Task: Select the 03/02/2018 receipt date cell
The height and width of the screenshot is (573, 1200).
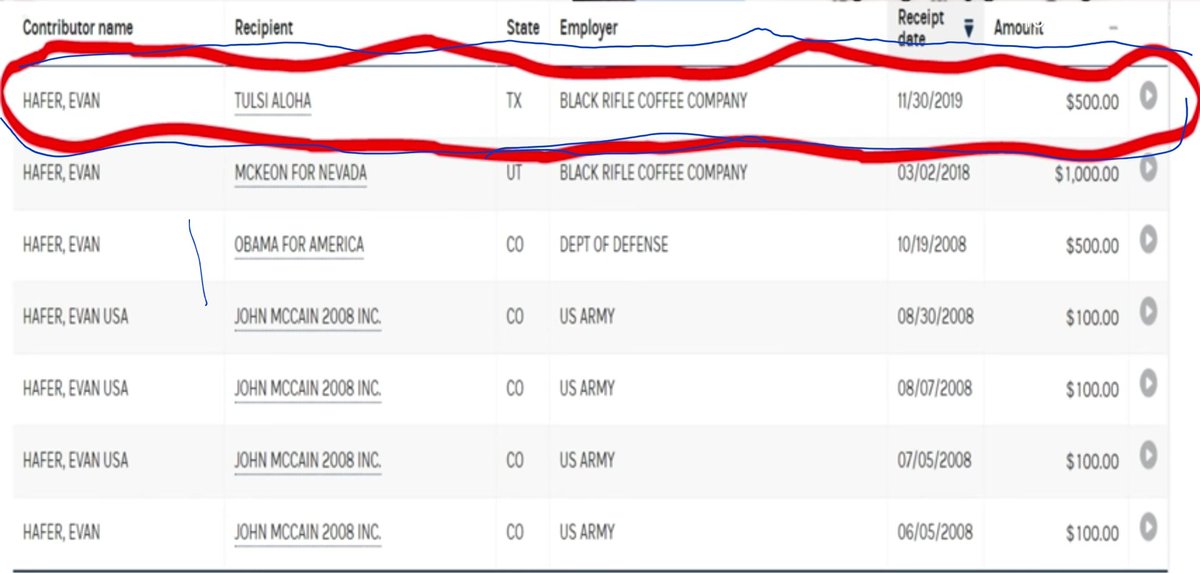Action: coord(932,173)
